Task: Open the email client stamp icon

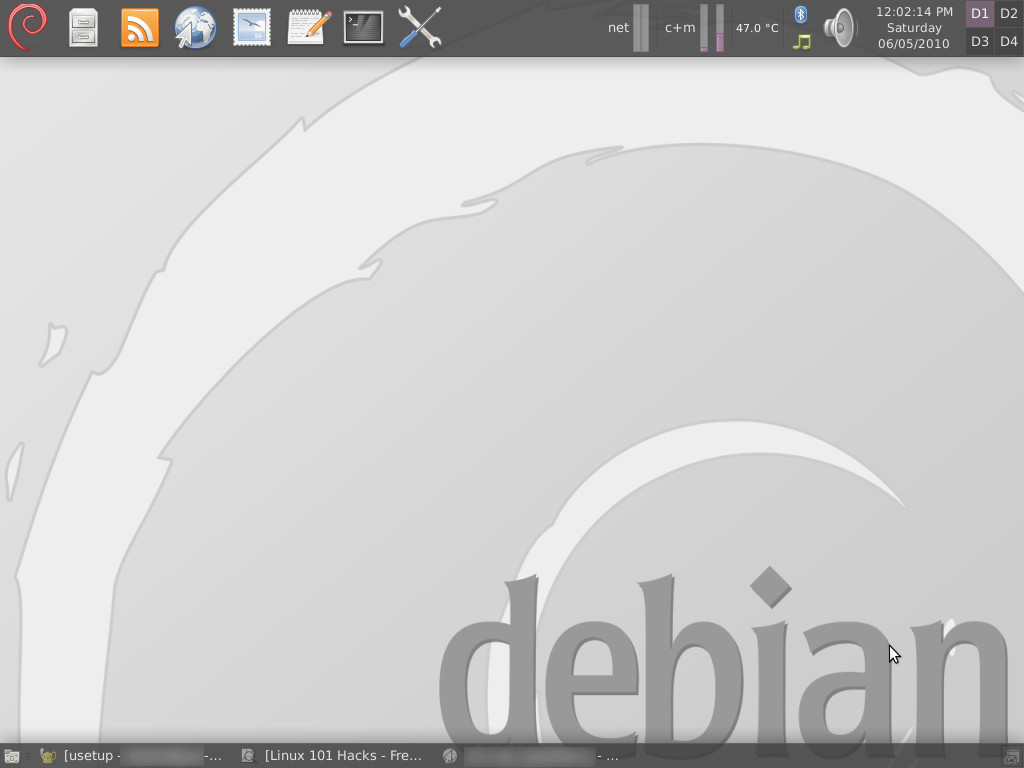Action: click(x=251, y=27)
